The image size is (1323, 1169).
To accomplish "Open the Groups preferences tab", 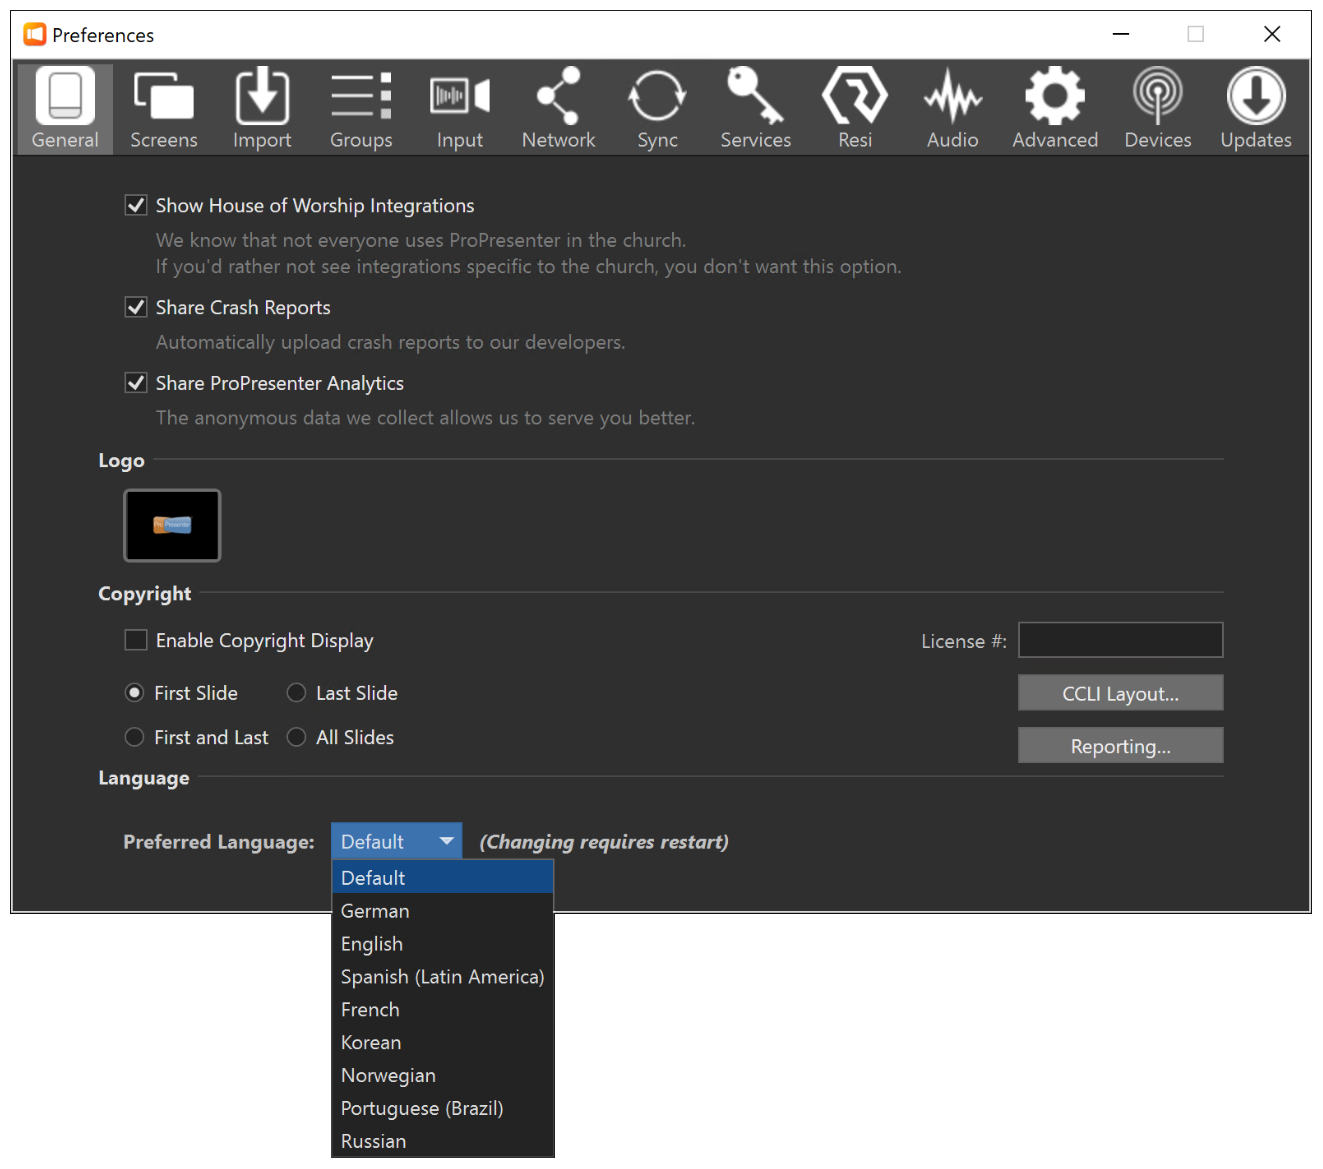I will [361, 108].
